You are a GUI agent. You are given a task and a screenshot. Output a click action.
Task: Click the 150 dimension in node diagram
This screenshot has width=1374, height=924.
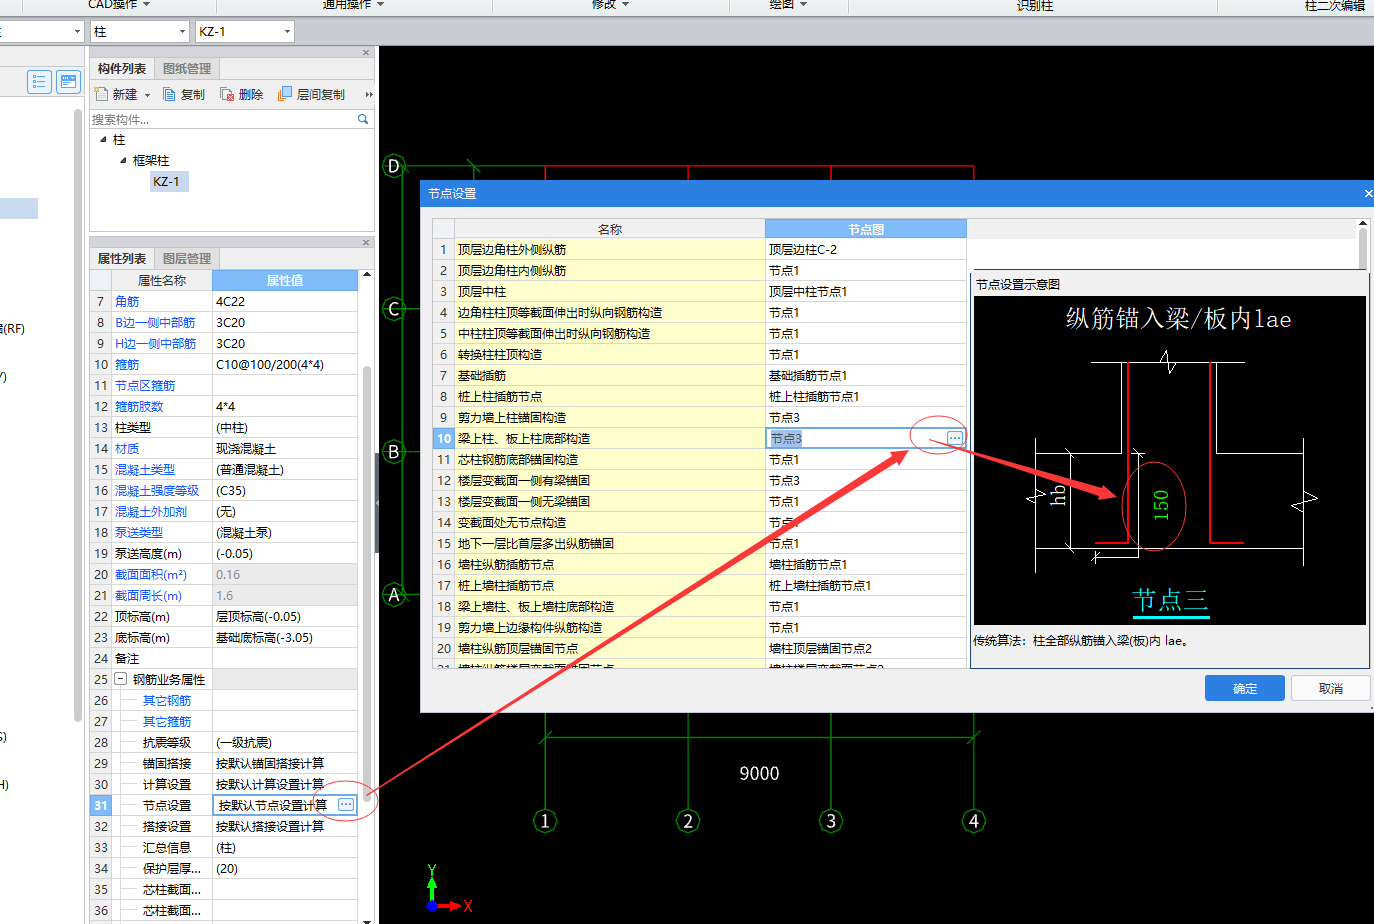point(1160,505)
